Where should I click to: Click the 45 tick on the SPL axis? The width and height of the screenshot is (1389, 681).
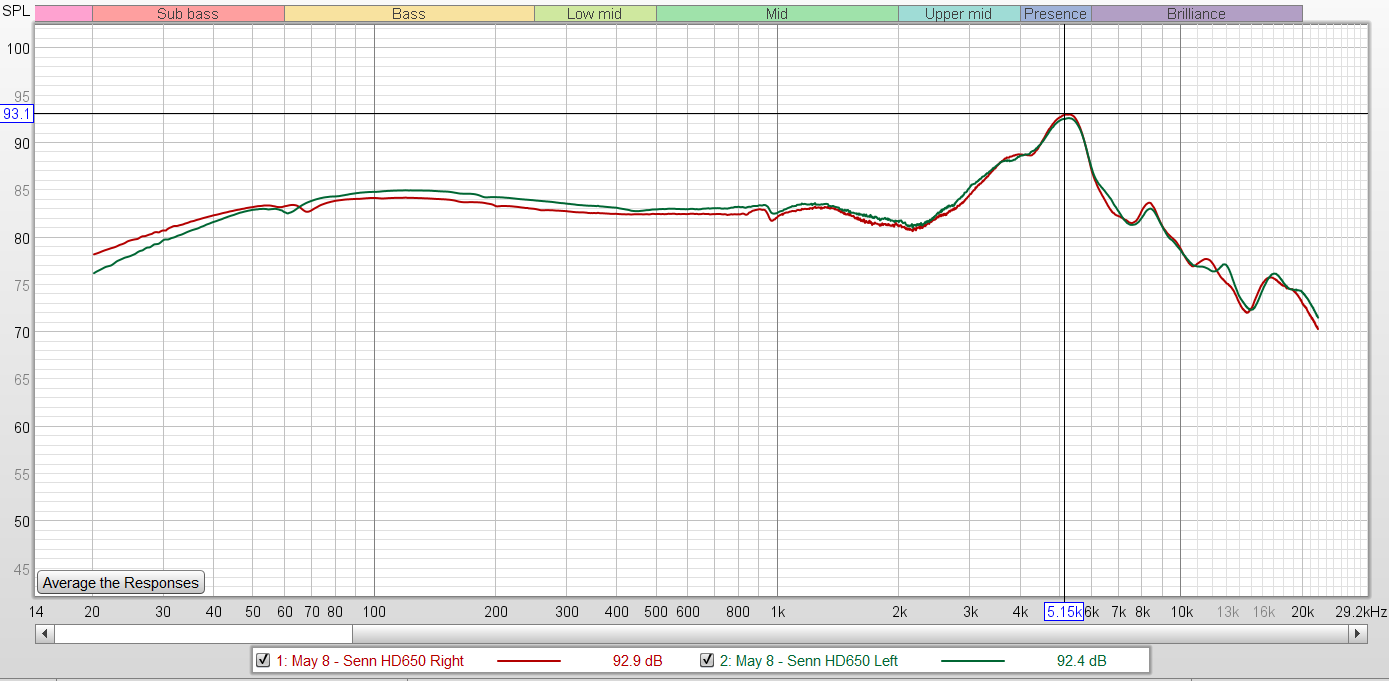[x=24, y=570]
